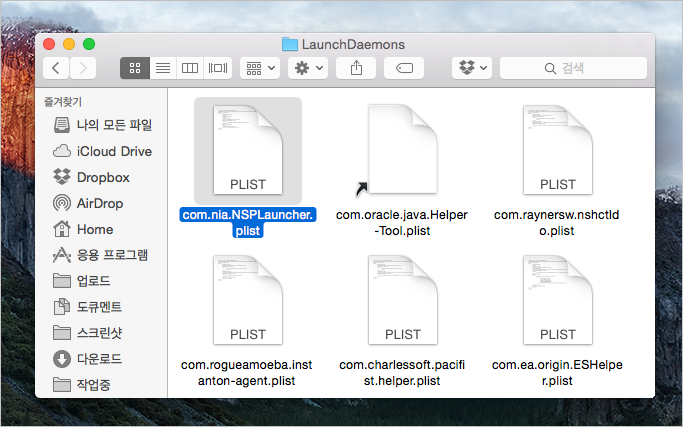This screenshot has width=683, height=427.
Task: Select the com.rogueamoeba.instanton-agent.plist file icon
Action: 248,300
